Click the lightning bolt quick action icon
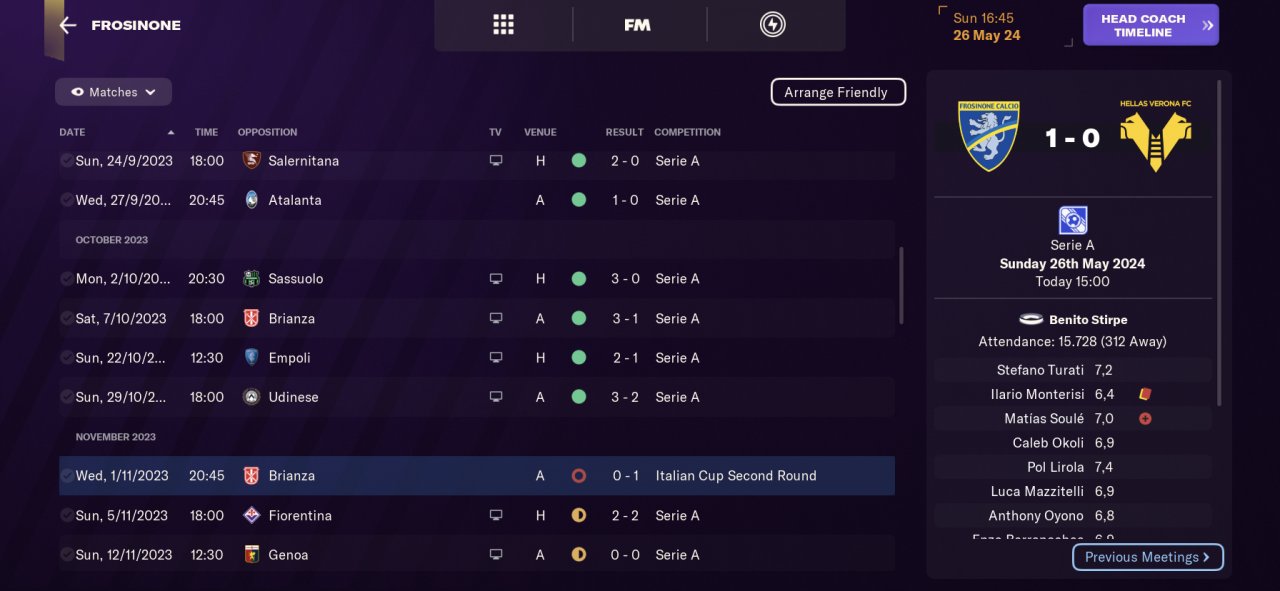Image resolution: width=1280 pixels, height=591 pixels. (x=772, y=25)
